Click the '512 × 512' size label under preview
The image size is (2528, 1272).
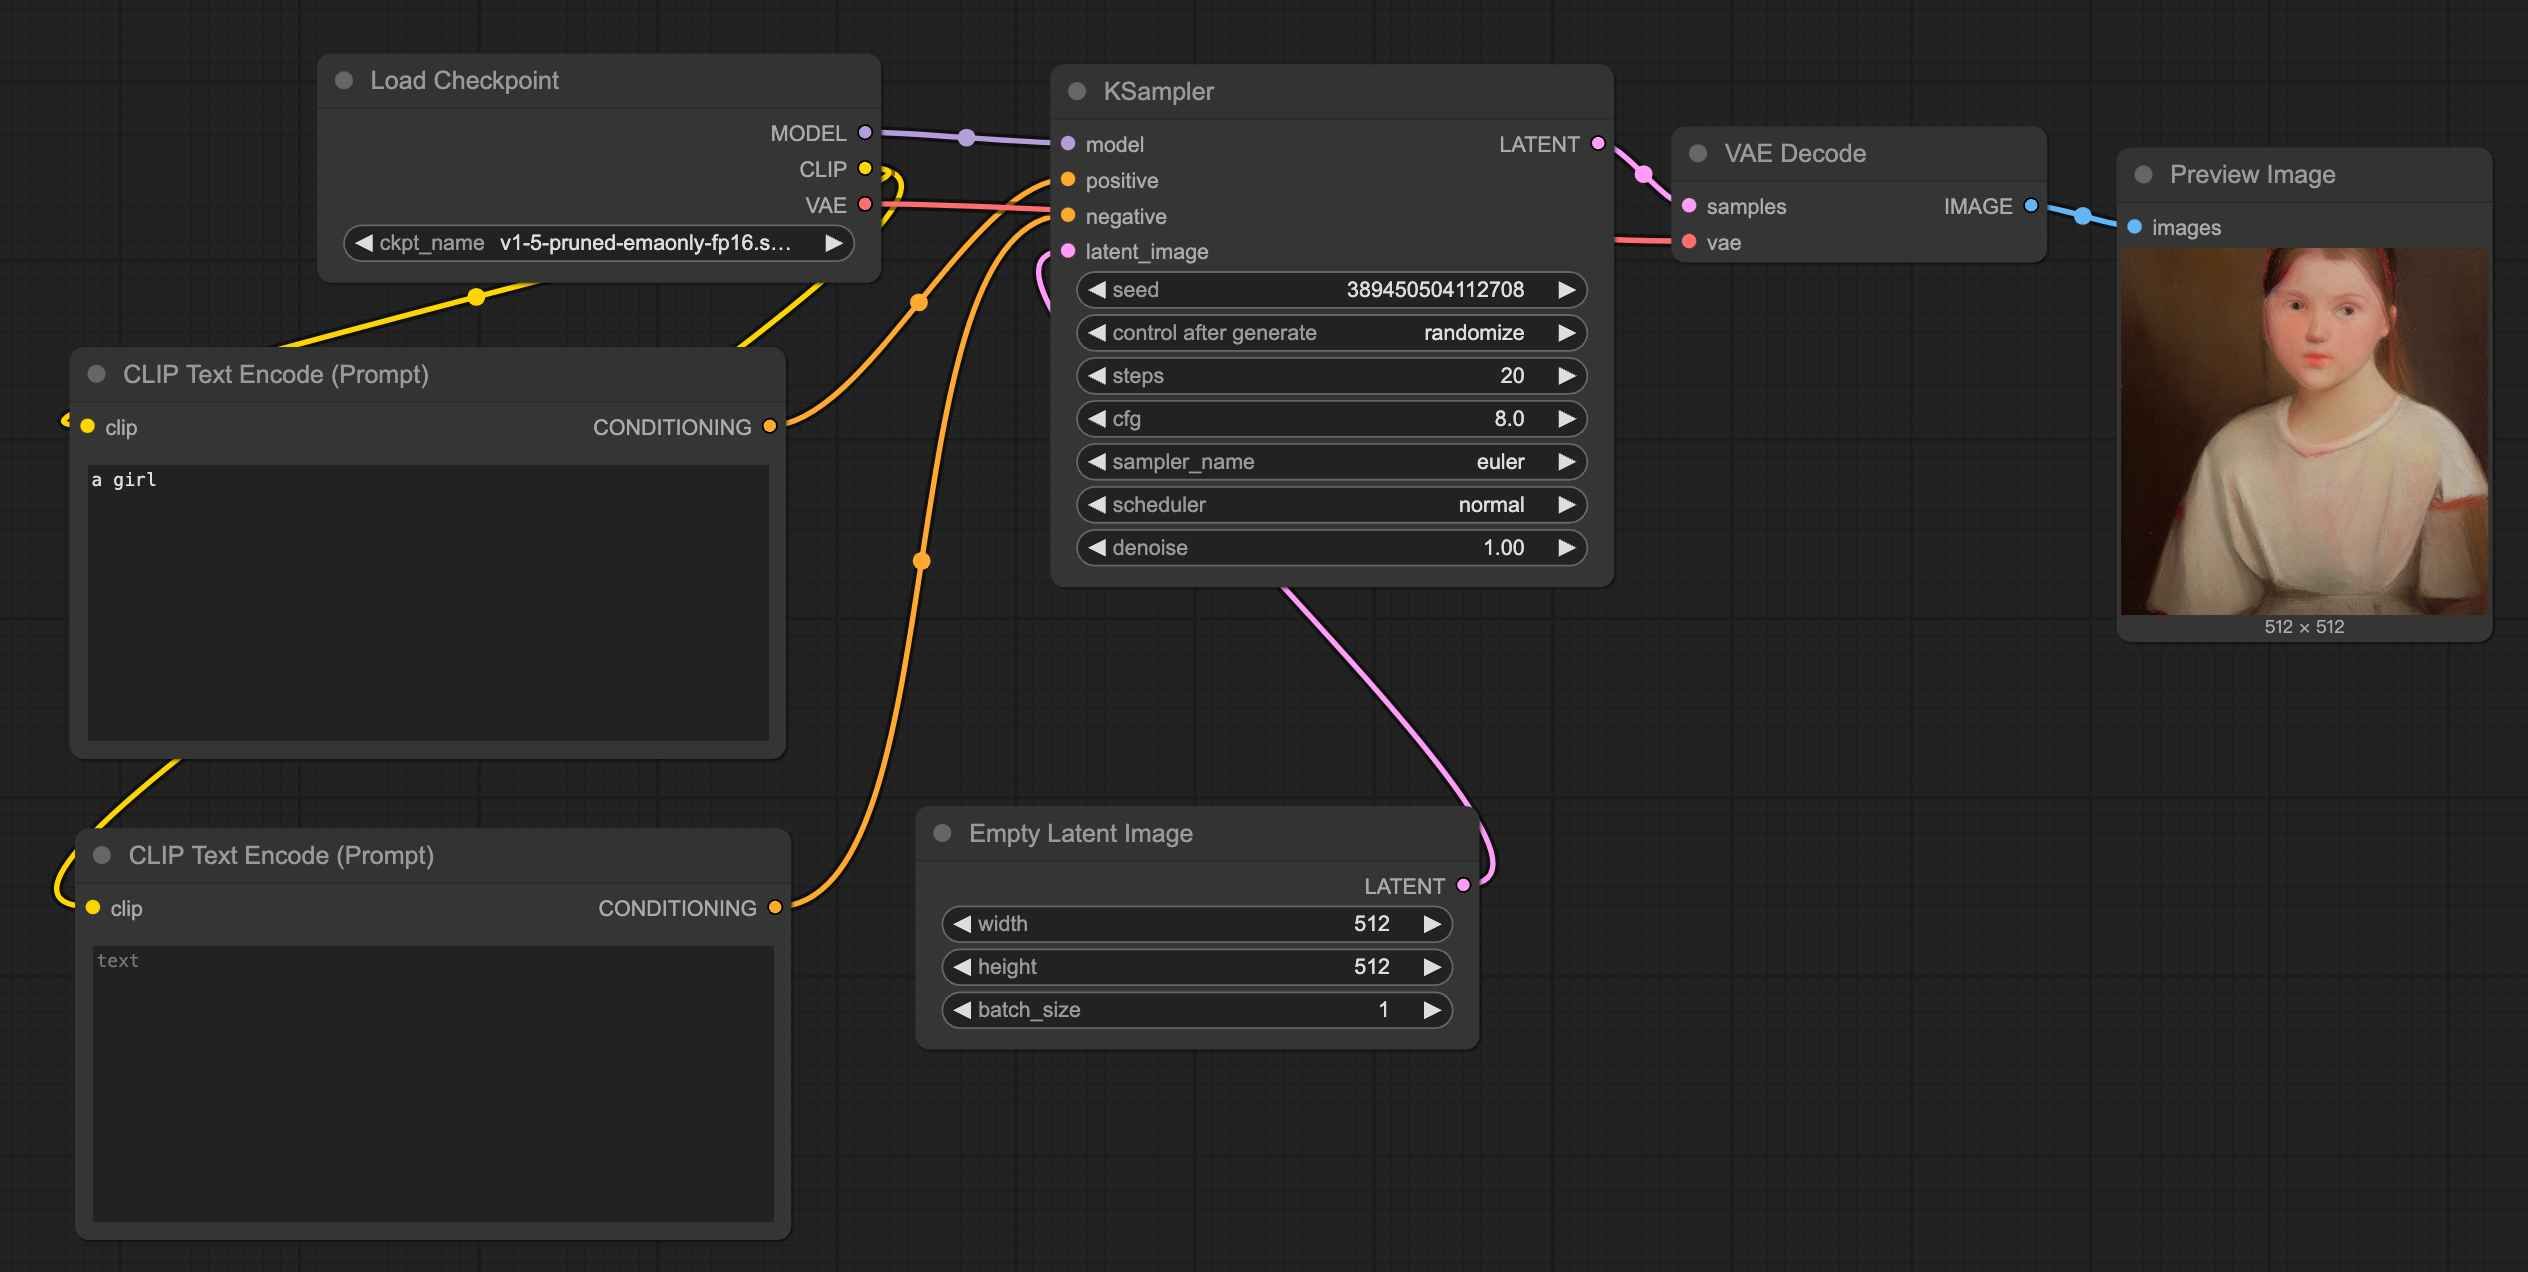click(x=2304, y=627)
